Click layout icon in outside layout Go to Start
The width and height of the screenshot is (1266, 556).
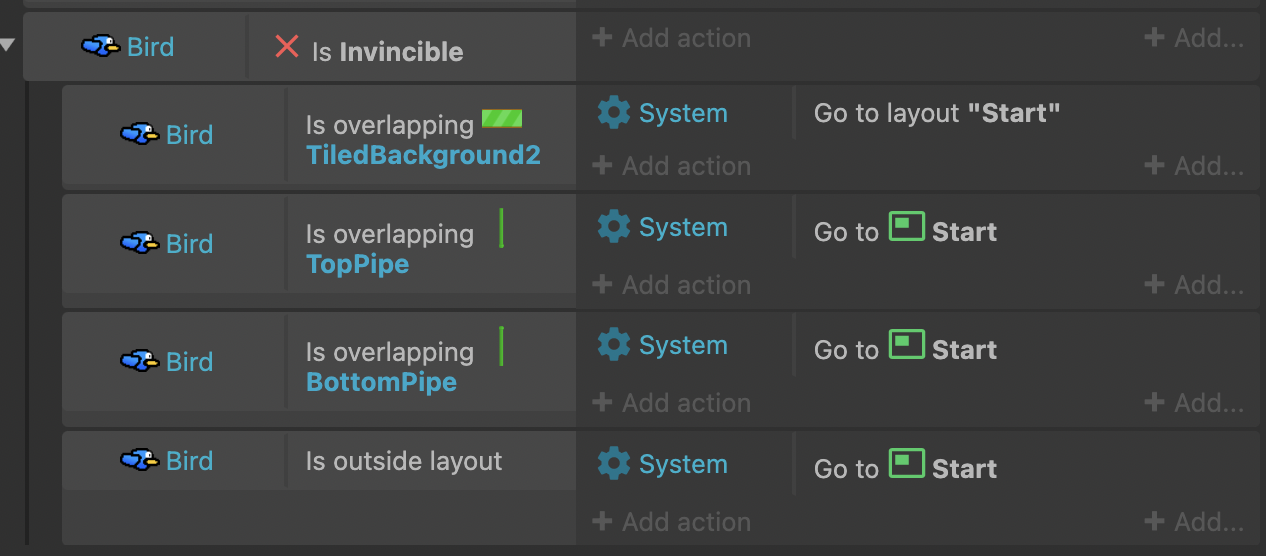[x=906, y=464]
